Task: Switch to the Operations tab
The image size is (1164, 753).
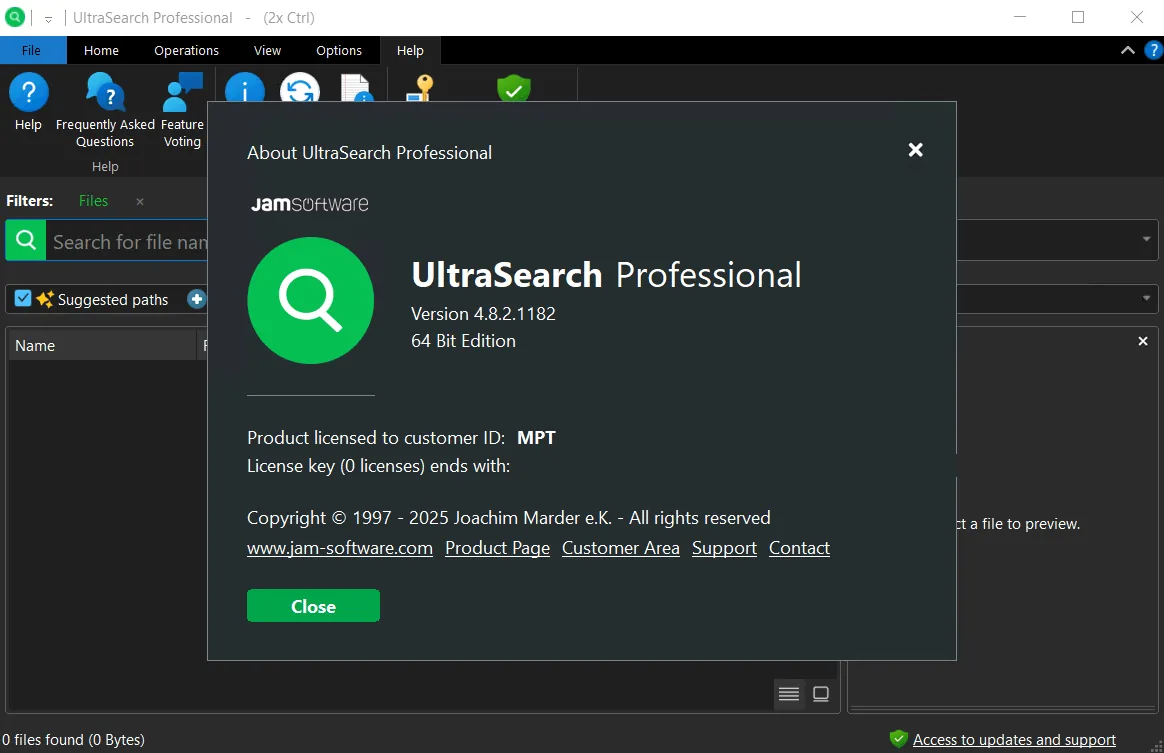Action: point(186,50)
